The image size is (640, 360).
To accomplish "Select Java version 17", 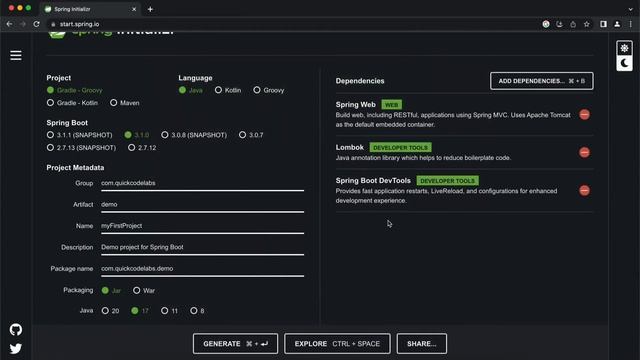I will pyautogui.click(x=140, y=311).
